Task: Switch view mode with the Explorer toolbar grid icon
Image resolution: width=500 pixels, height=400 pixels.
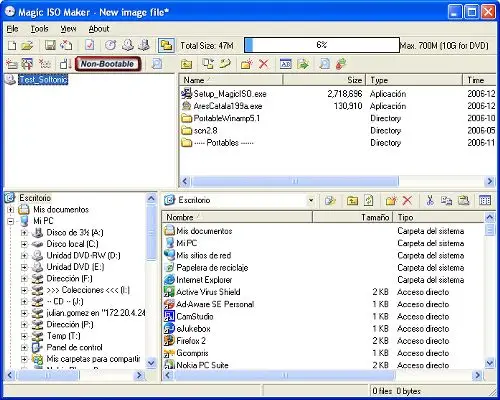Action: pyautogui.click(x=485, y=200)
